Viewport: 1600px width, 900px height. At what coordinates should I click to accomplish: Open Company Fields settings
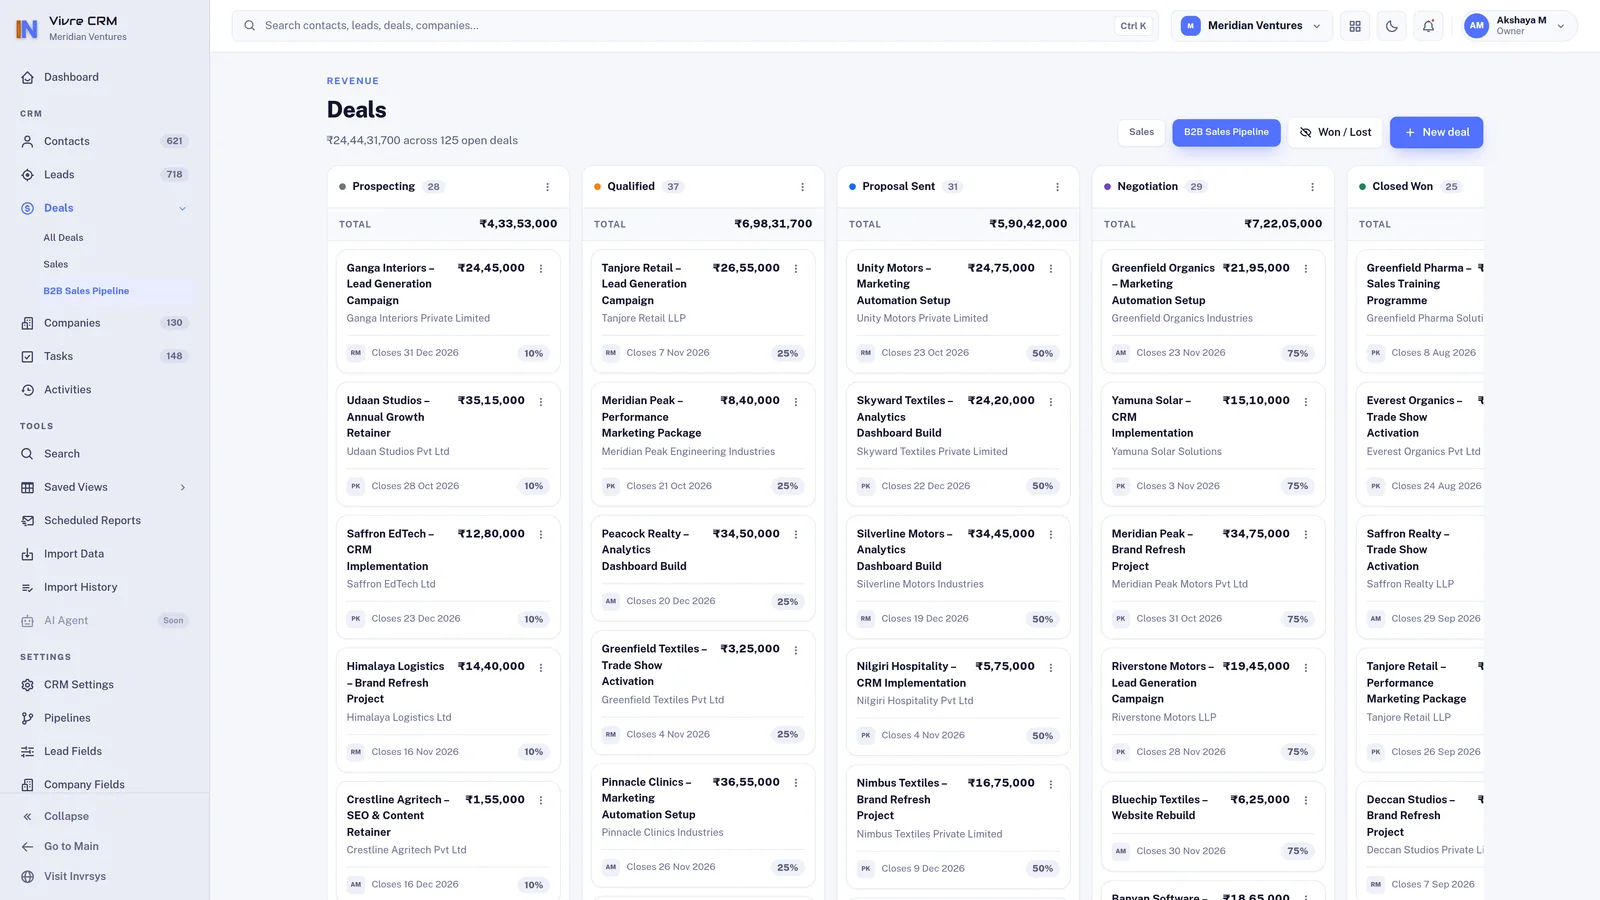[104, 785]
